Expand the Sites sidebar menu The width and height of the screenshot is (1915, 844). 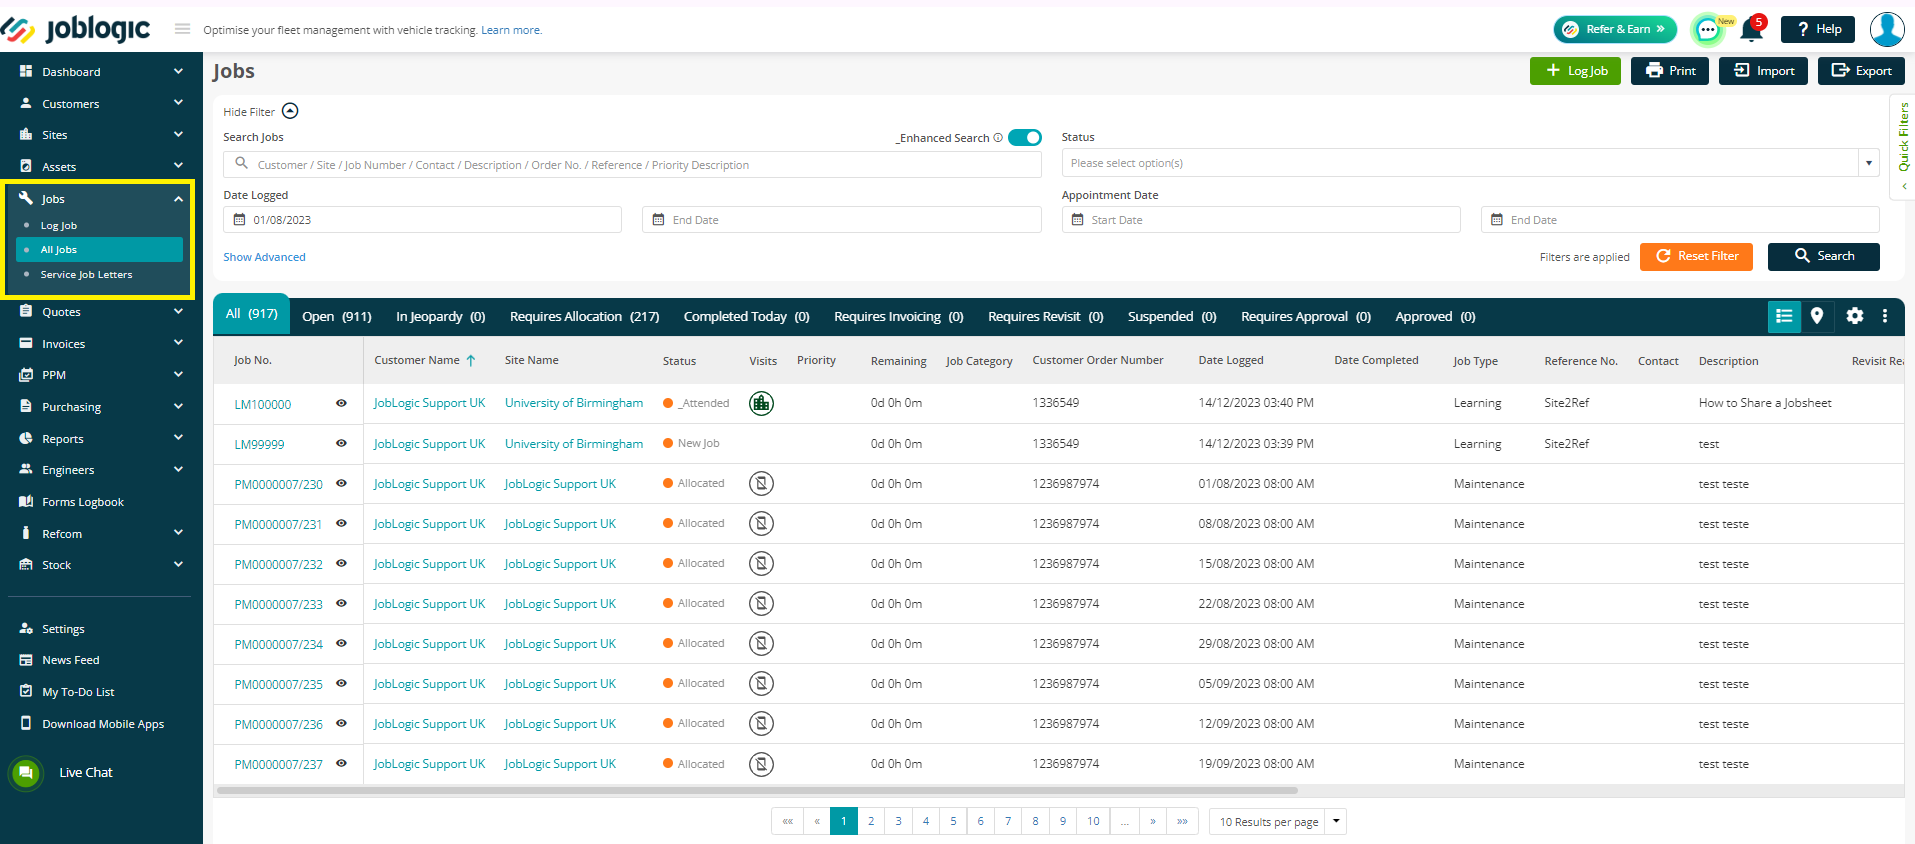click(x=178, y=134)
